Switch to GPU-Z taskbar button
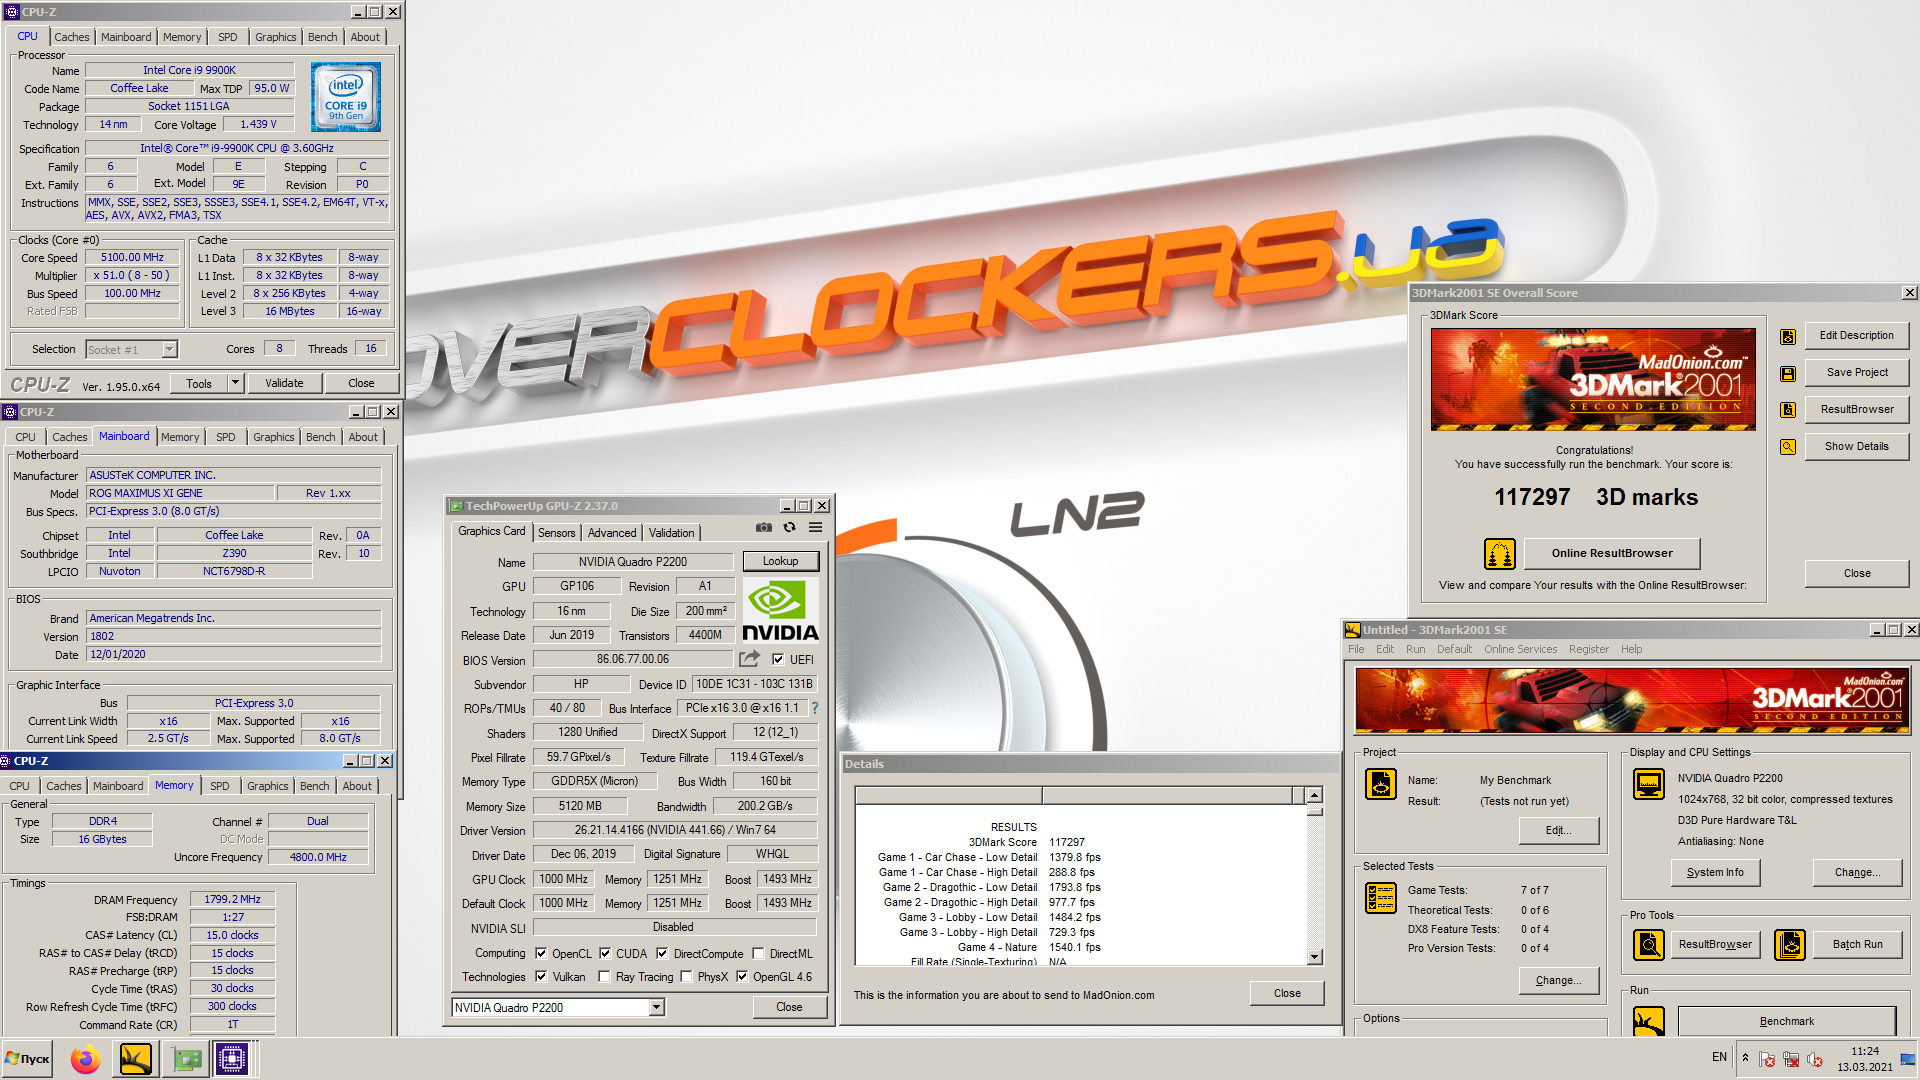Image resolution: width=1920 pixels, height=1080 pixels. tap(186, 1058)
